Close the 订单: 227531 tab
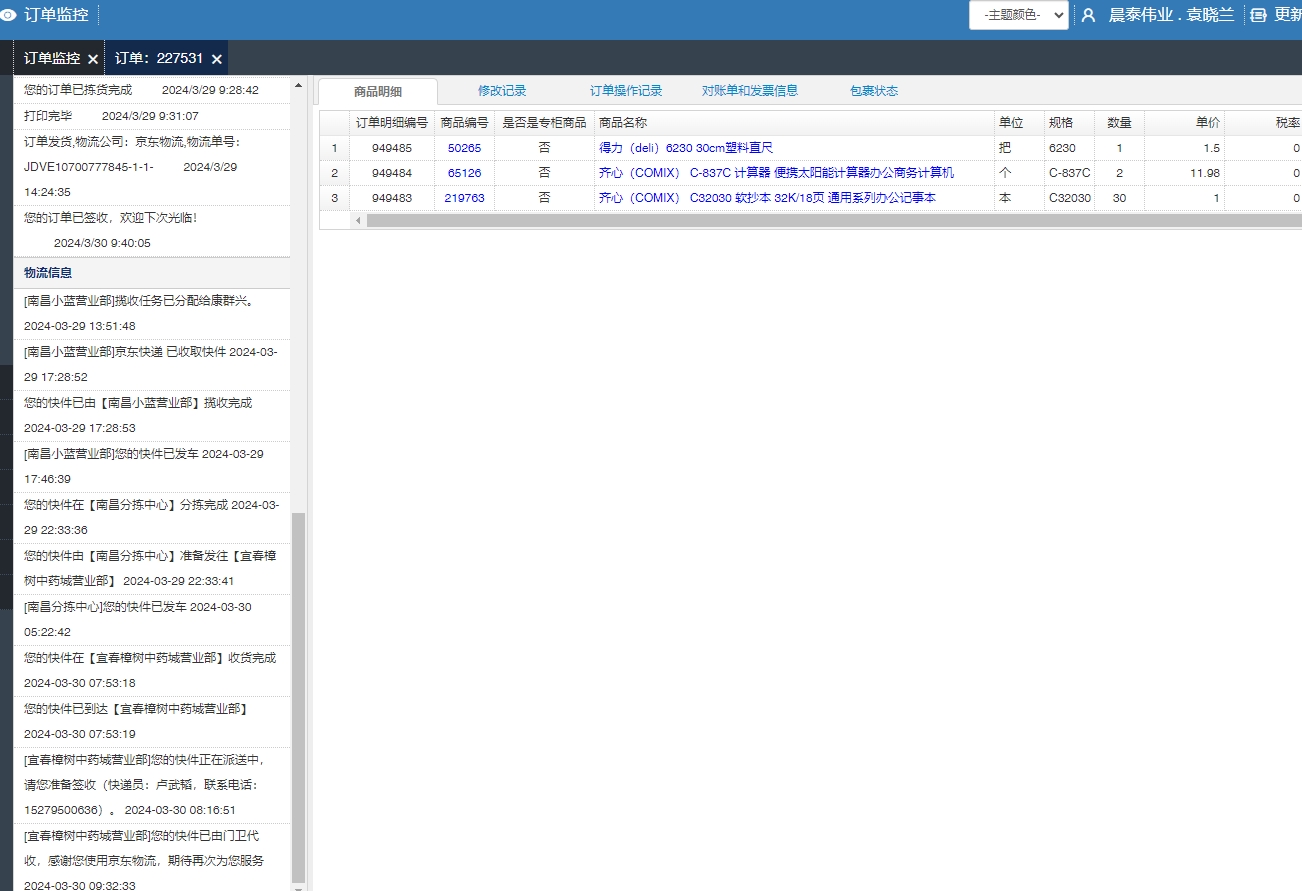The image size is (1302, 891). pos(216,59)
